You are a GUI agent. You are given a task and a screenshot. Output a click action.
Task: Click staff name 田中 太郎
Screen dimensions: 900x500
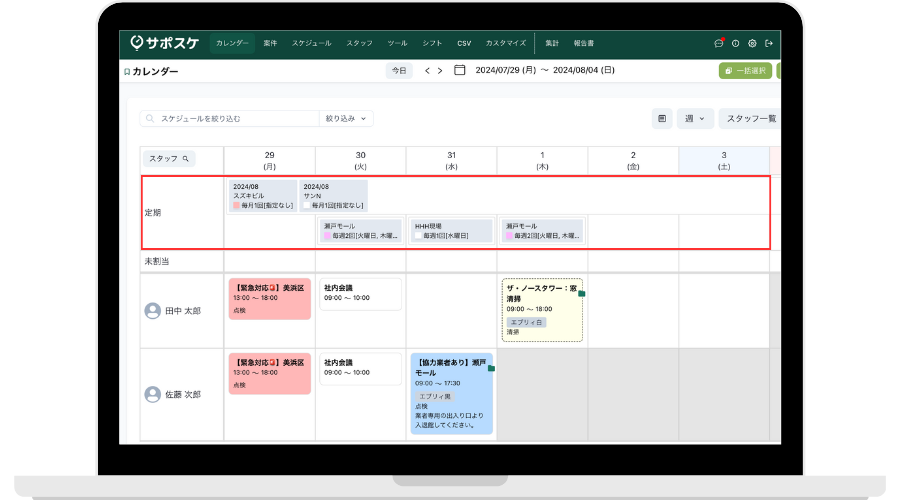pyautogui.click(x=183, y=311)
